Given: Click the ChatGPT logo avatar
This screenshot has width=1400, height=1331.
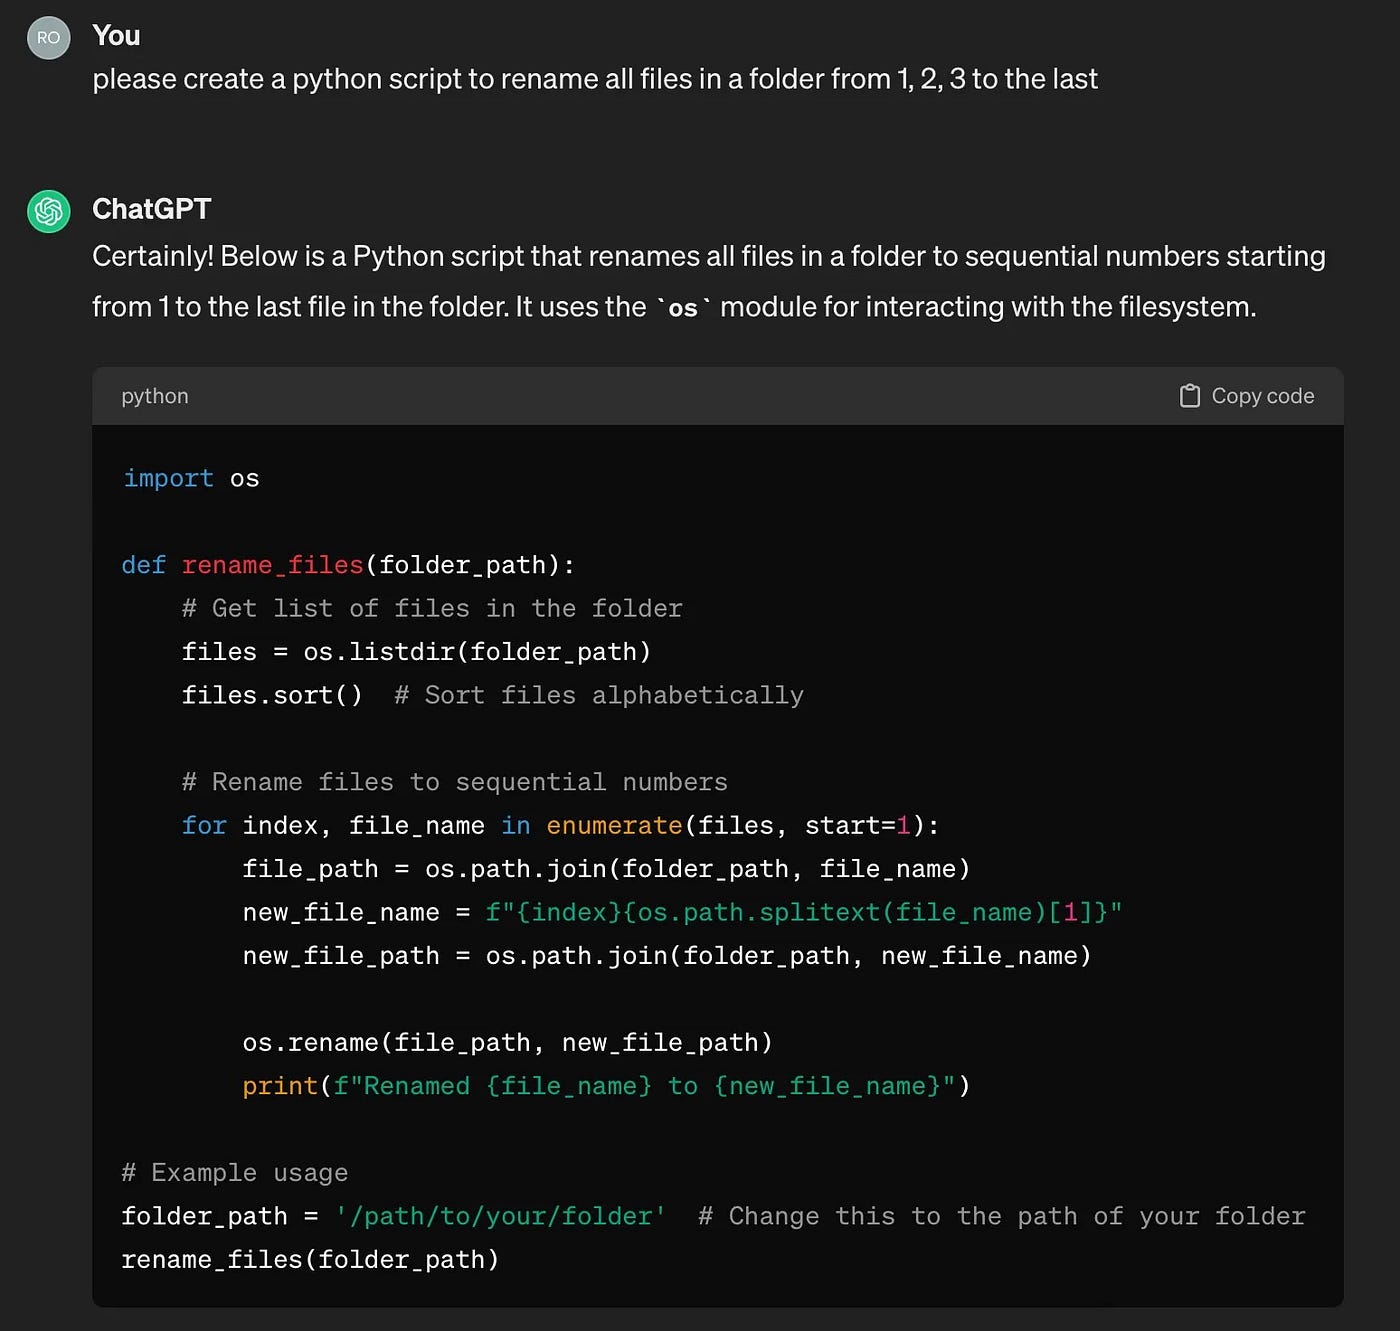Looking at the screenshot, I should 48,211.
